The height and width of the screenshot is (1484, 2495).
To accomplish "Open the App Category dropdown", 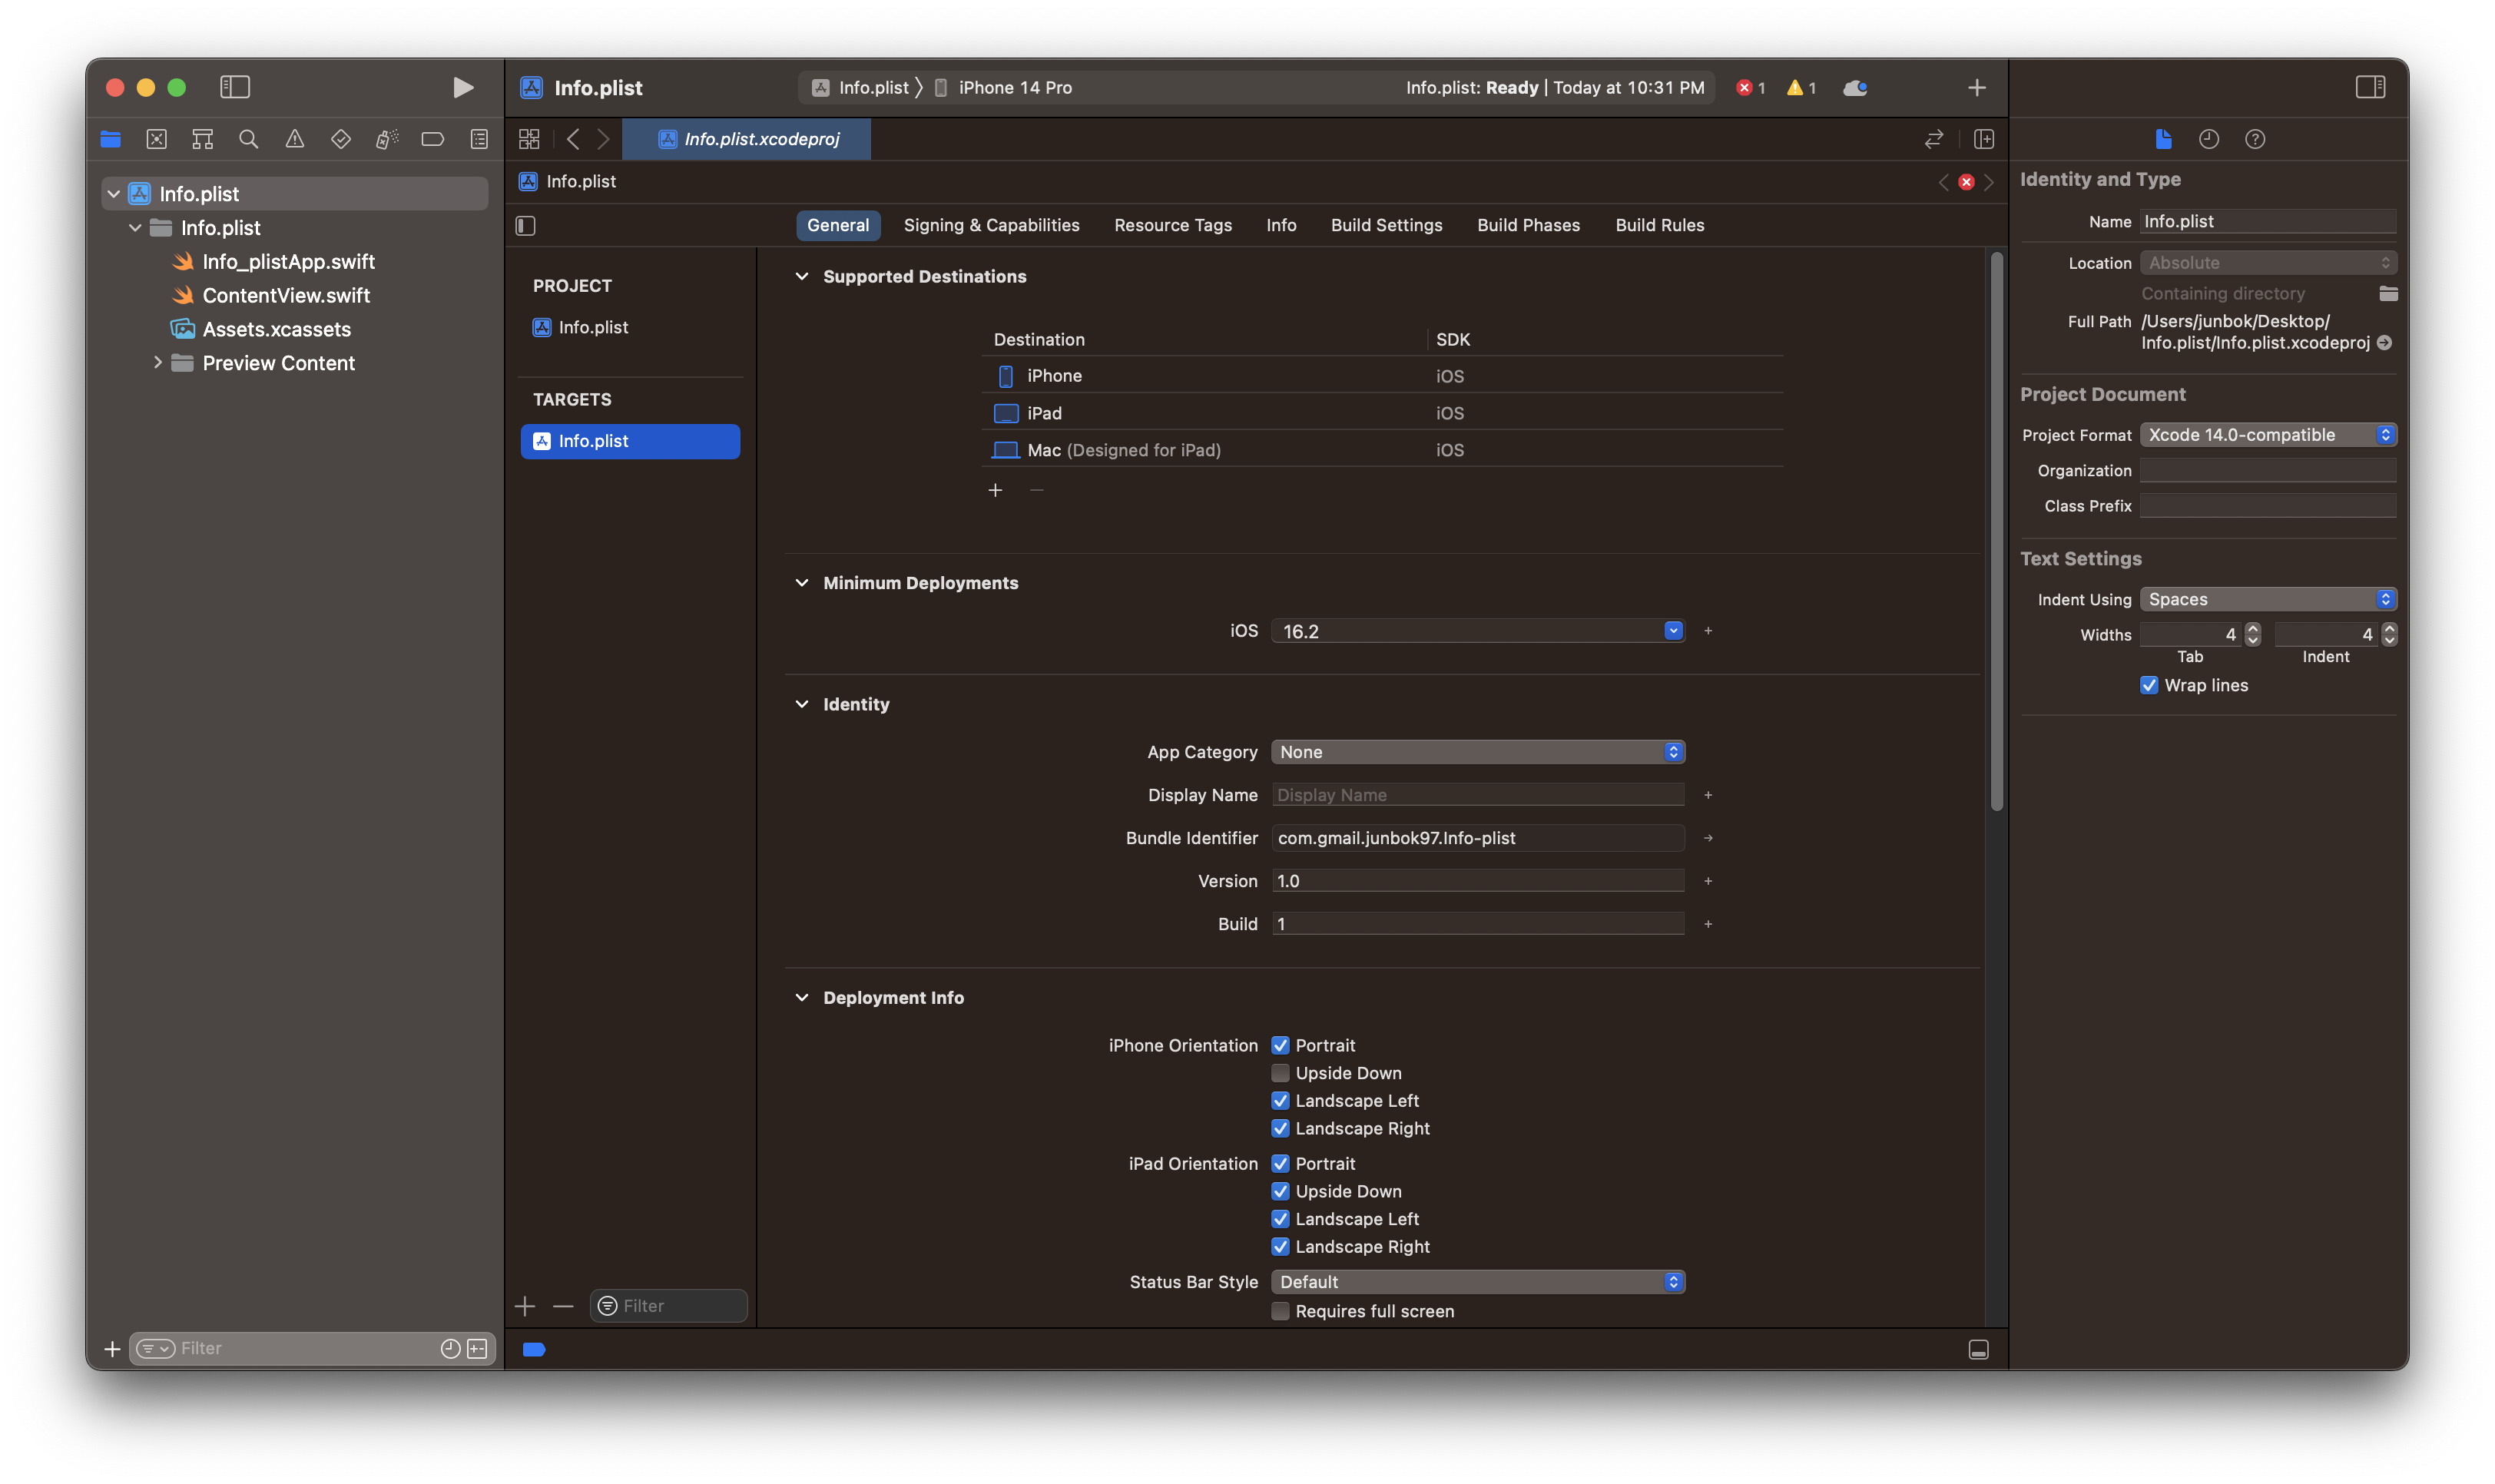I will click(x=1477, y=752).
